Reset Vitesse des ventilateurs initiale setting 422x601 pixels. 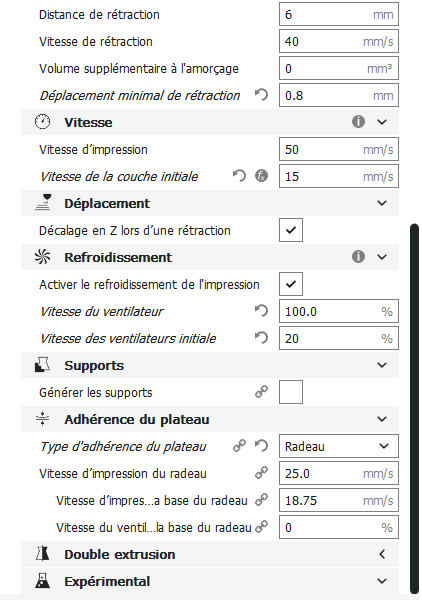[x=261, y=338]
